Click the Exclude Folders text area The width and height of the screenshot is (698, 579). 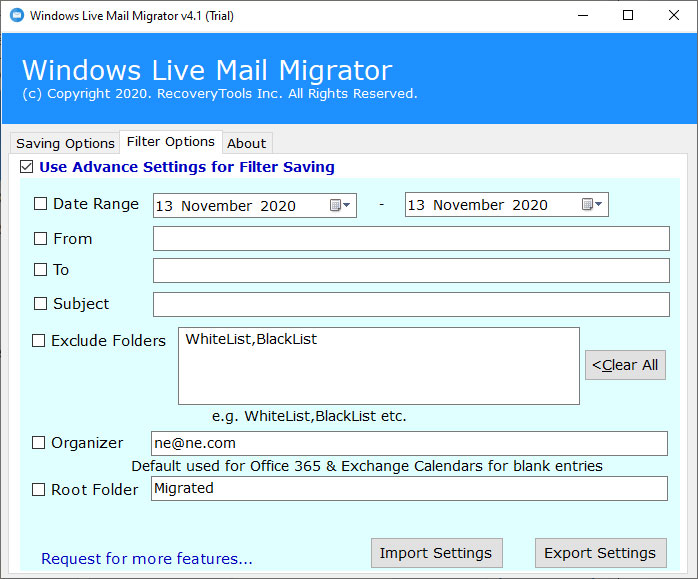coord(379,366)
